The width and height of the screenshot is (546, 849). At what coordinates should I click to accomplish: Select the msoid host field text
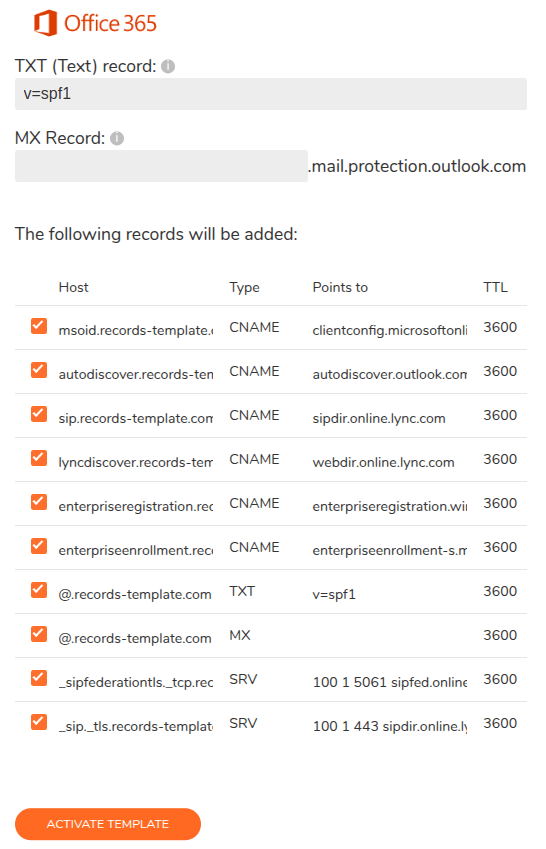pos(135,330)
